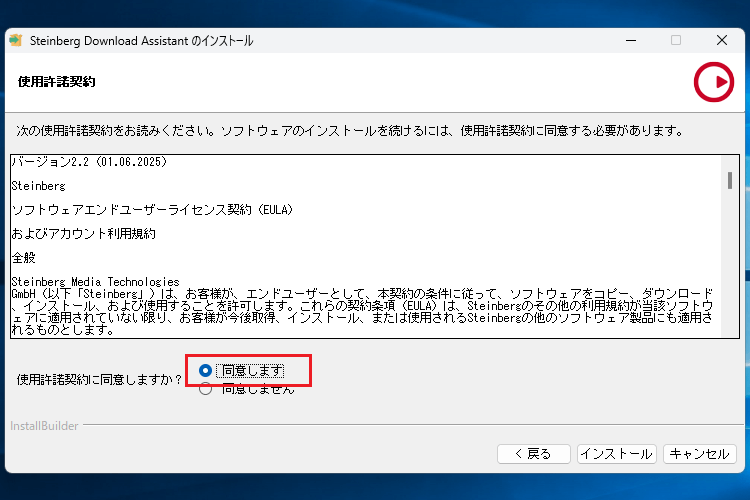750x500 pixels.
Task: Click the < 戻る button
Action: point(533,453)
